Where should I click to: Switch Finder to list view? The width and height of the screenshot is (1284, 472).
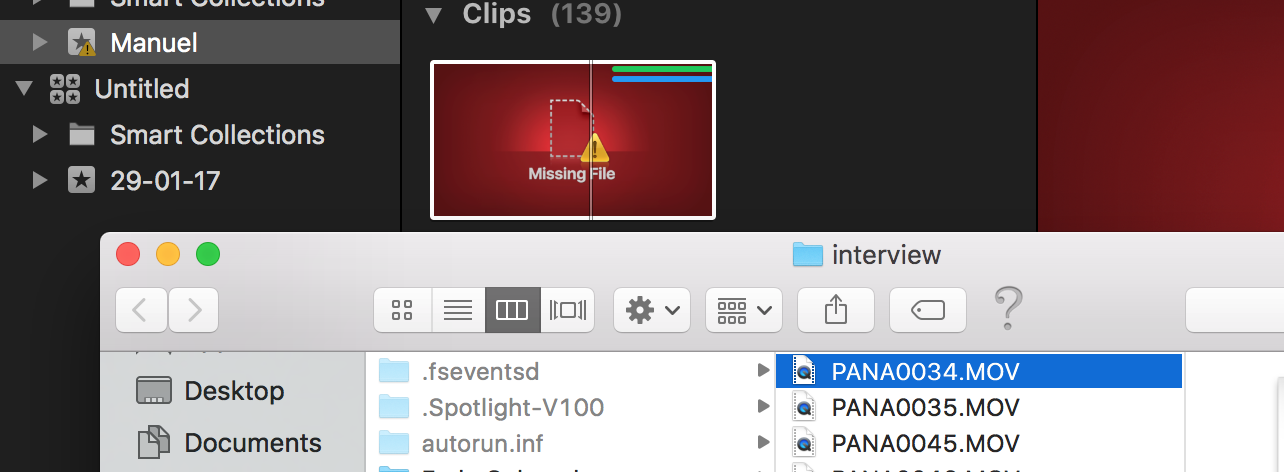coord(458,310)
